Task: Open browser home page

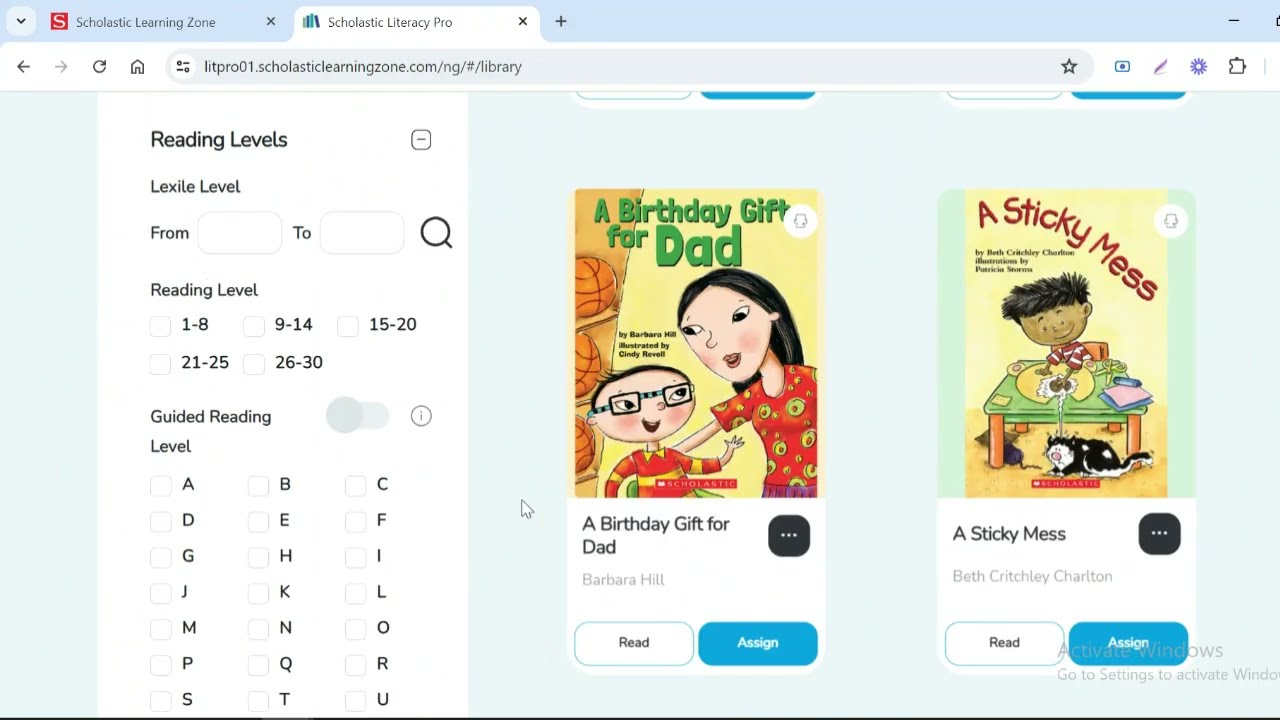Action: pos(138,67)
